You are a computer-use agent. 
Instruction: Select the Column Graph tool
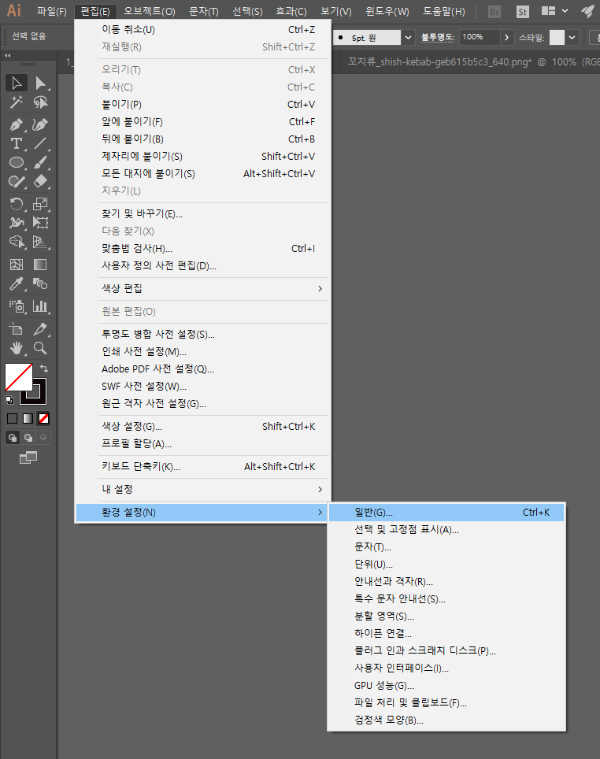(41, 306)
